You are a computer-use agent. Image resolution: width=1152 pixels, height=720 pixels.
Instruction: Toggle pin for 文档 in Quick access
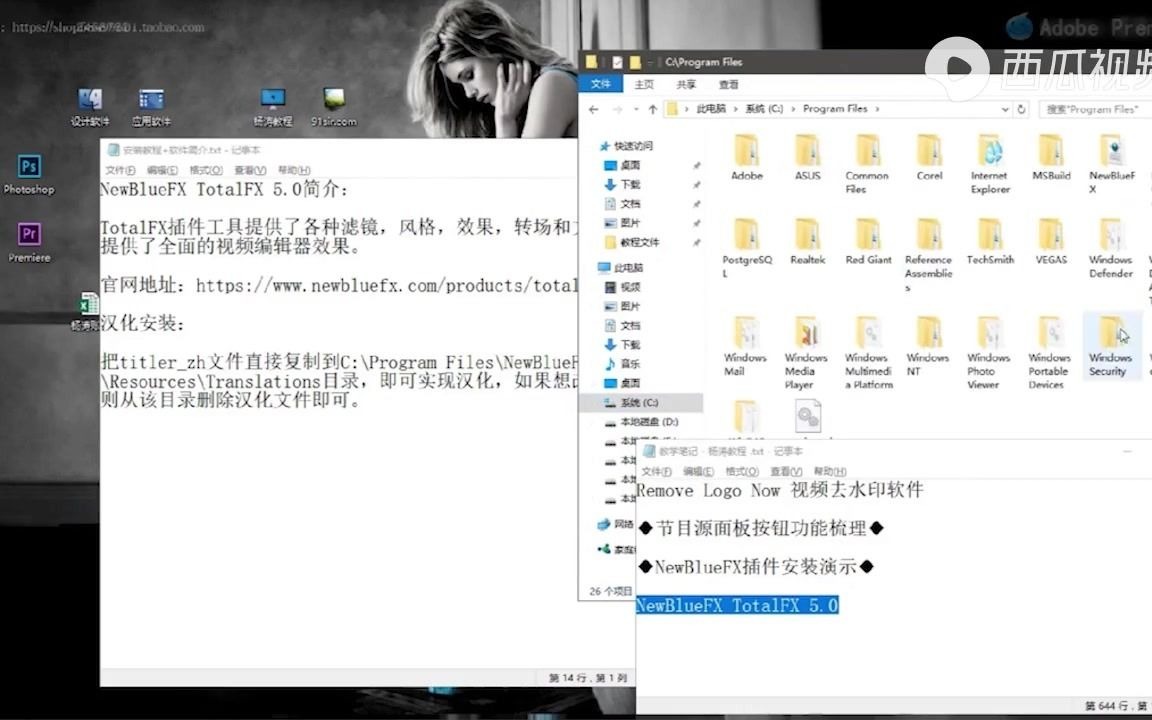coord(696,203)
